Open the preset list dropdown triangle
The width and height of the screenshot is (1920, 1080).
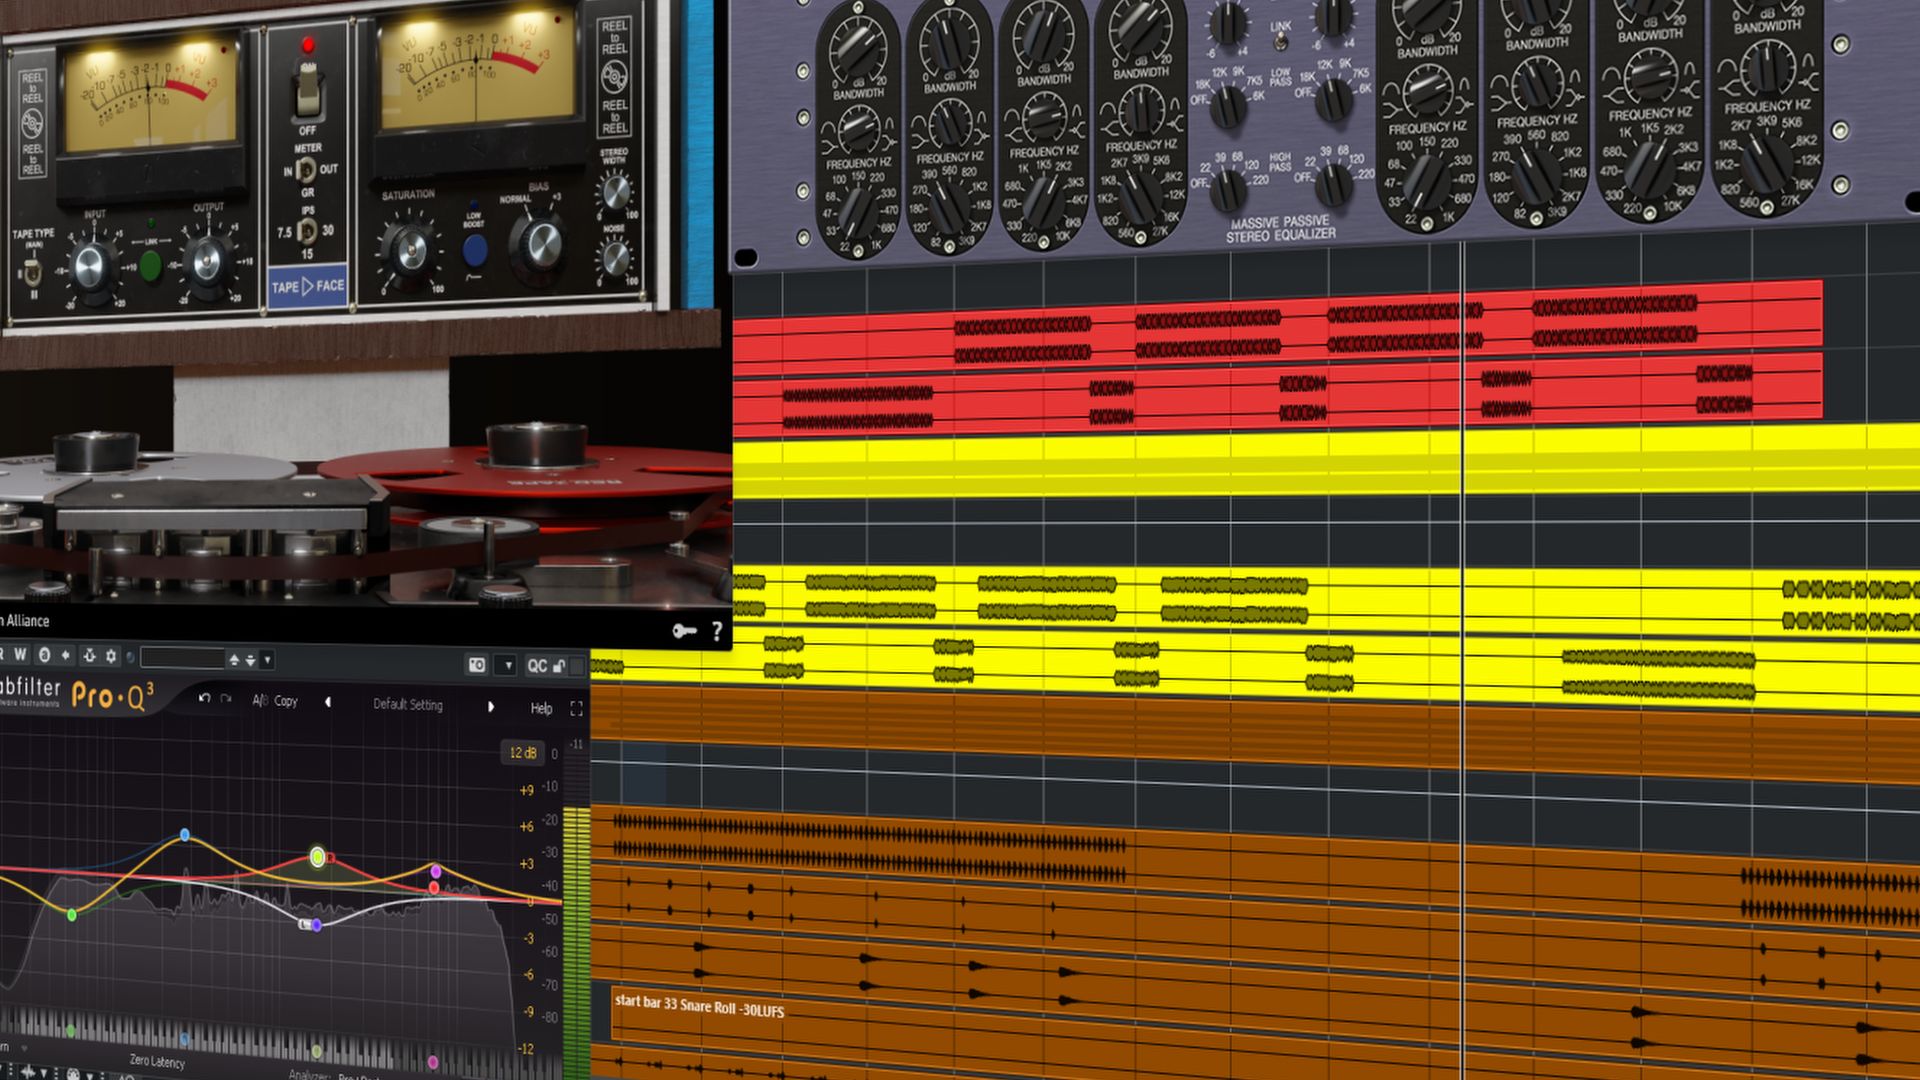267,660
